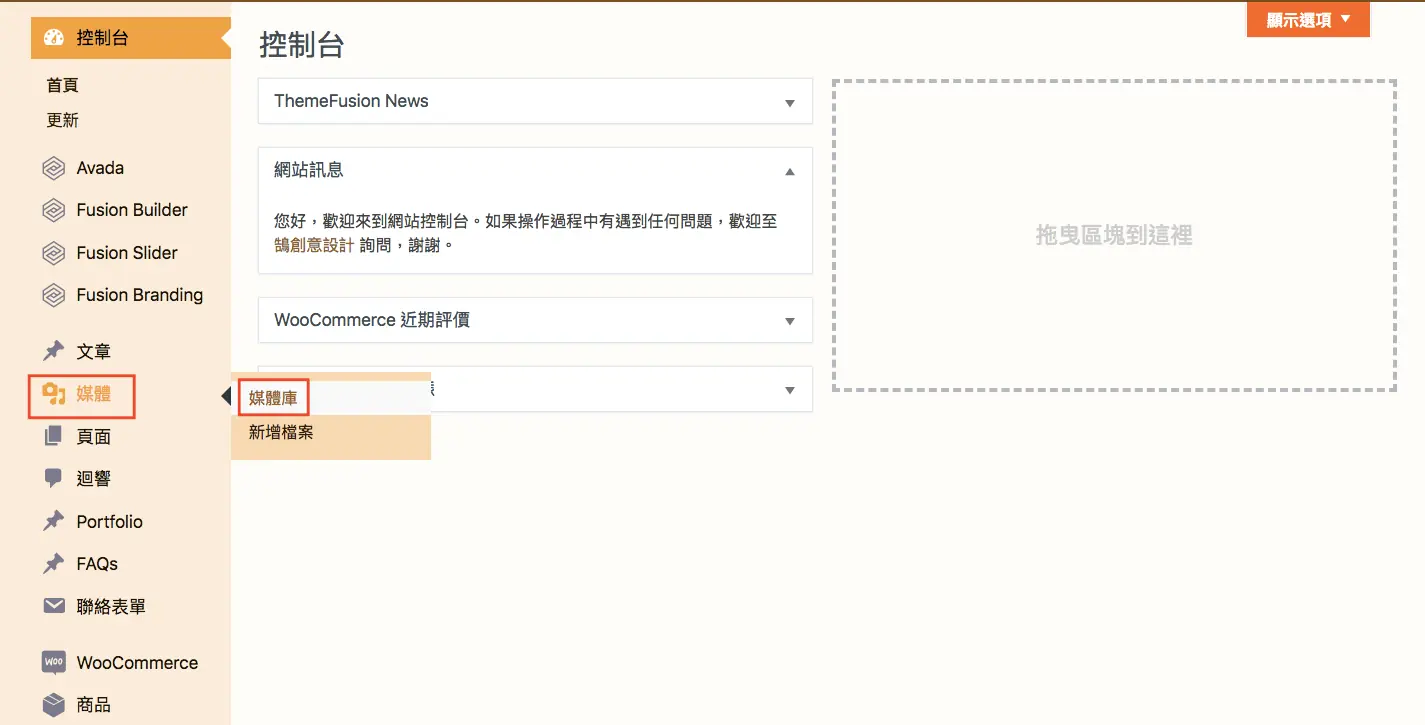Expand the ThemeFusion News panel arrow
1425x725 pixels.
(x=790, y=102)
